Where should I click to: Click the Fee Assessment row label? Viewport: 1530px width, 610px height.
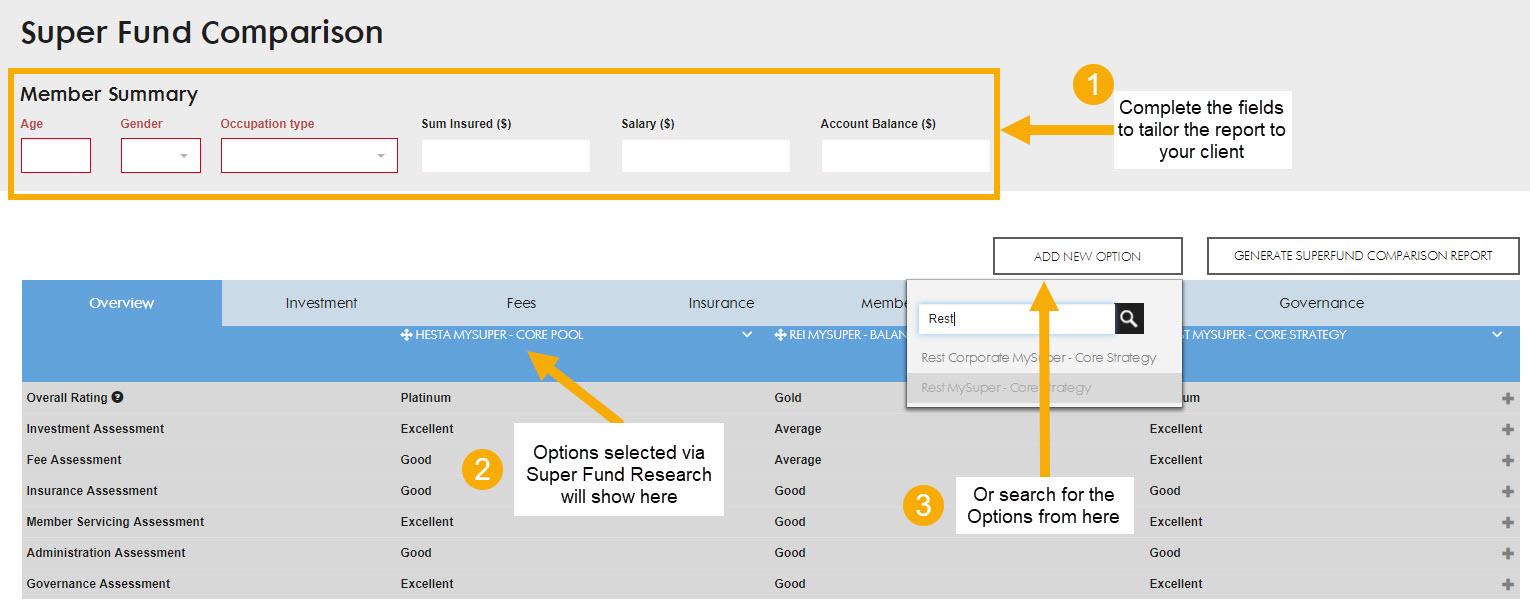click(74, 460)
